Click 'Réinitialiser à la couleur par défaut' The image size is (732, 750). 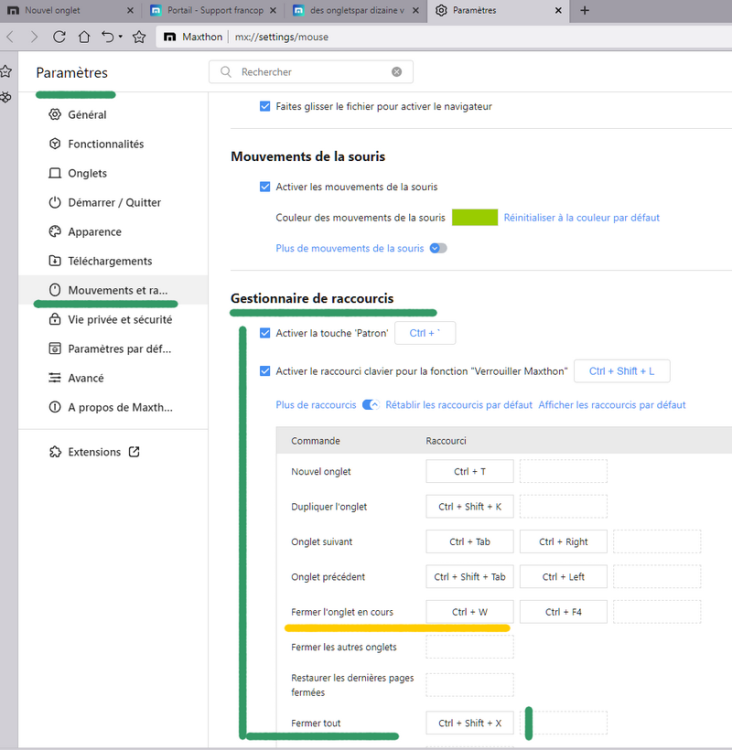tap(581, 217)
